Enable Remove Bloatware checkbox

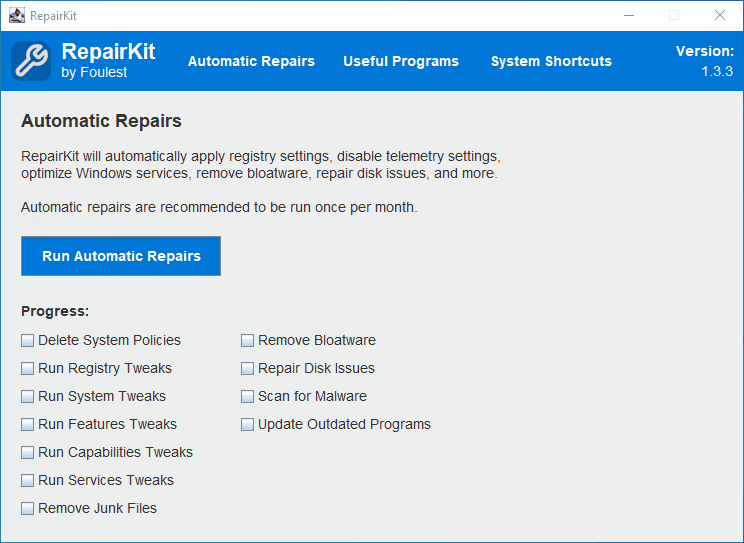point(247,340)
